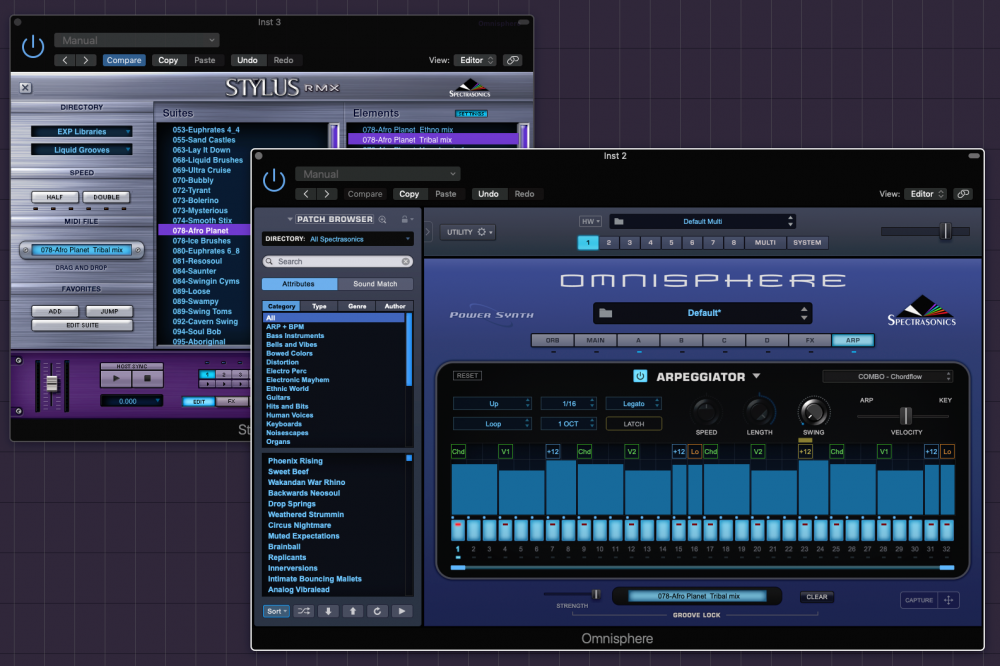The image size is (1000, 666).
Task: Clear the patch search field
Action: (406, 262)
